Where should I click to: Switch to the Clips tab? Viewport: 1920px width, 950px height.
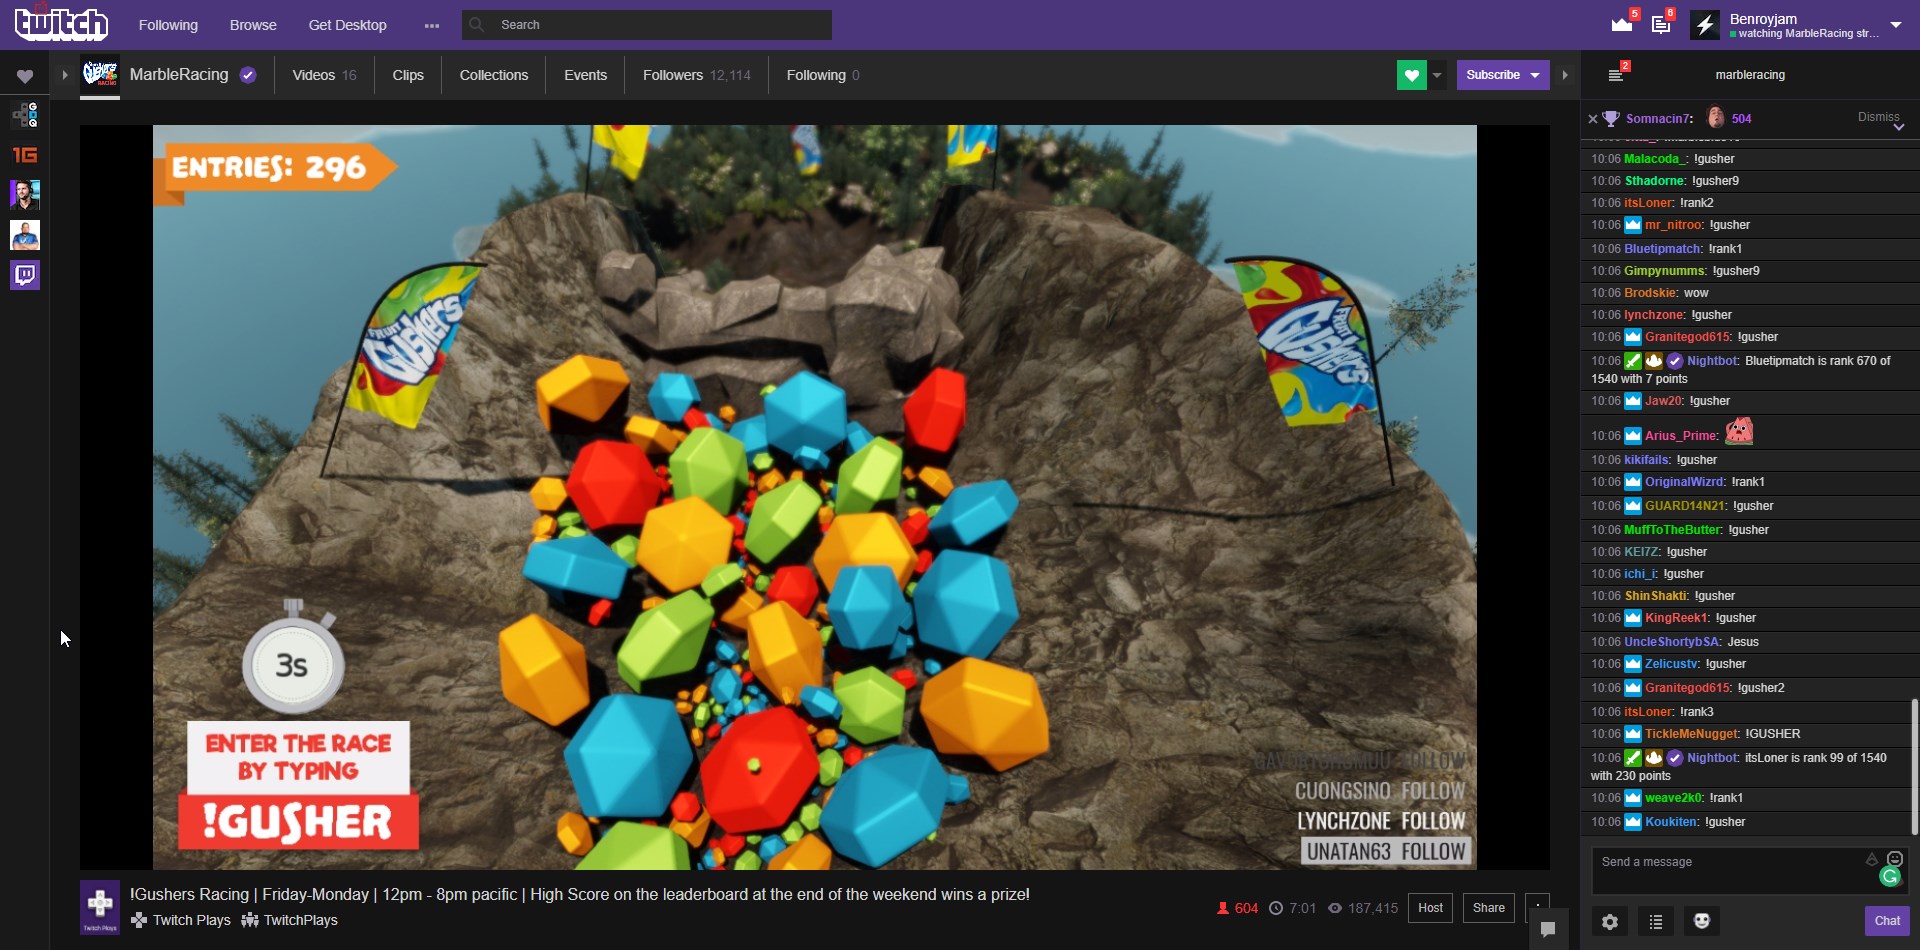tap(408, 75)
